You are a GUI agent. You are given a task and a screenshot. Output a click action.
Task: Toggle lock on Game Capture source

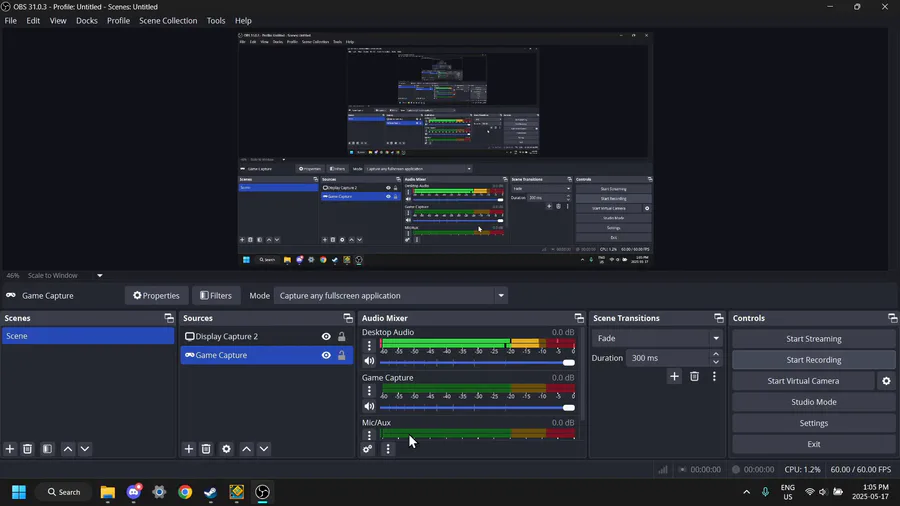pos(342,355)
